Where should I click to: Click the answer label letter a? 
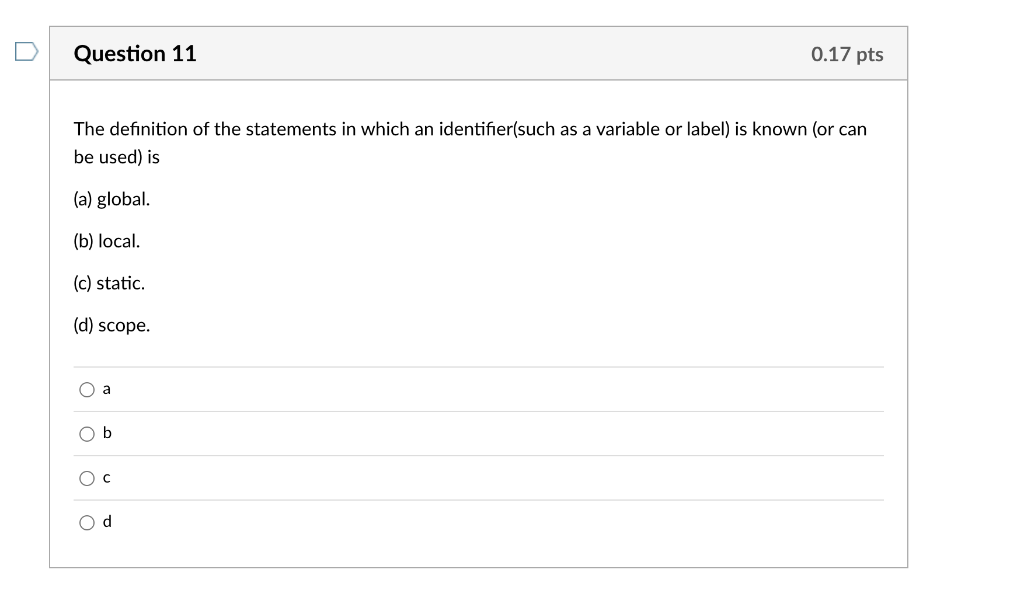(x=106, y=389)
